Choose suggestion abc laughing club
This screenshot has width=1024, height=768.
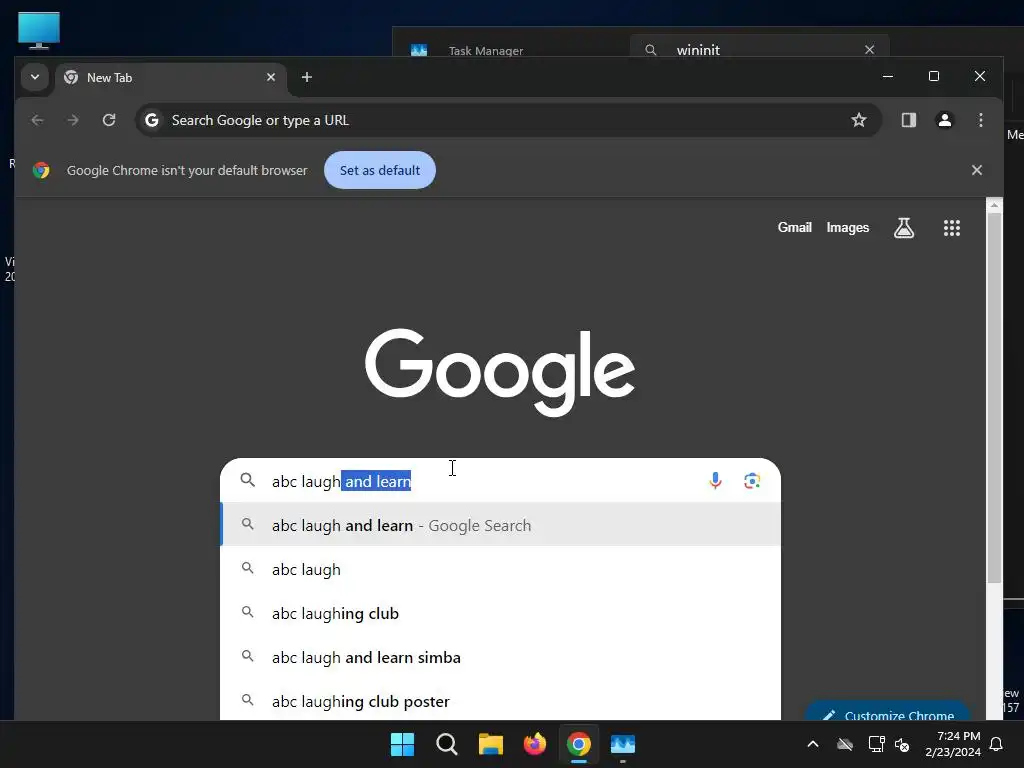[x=501, y=613]
